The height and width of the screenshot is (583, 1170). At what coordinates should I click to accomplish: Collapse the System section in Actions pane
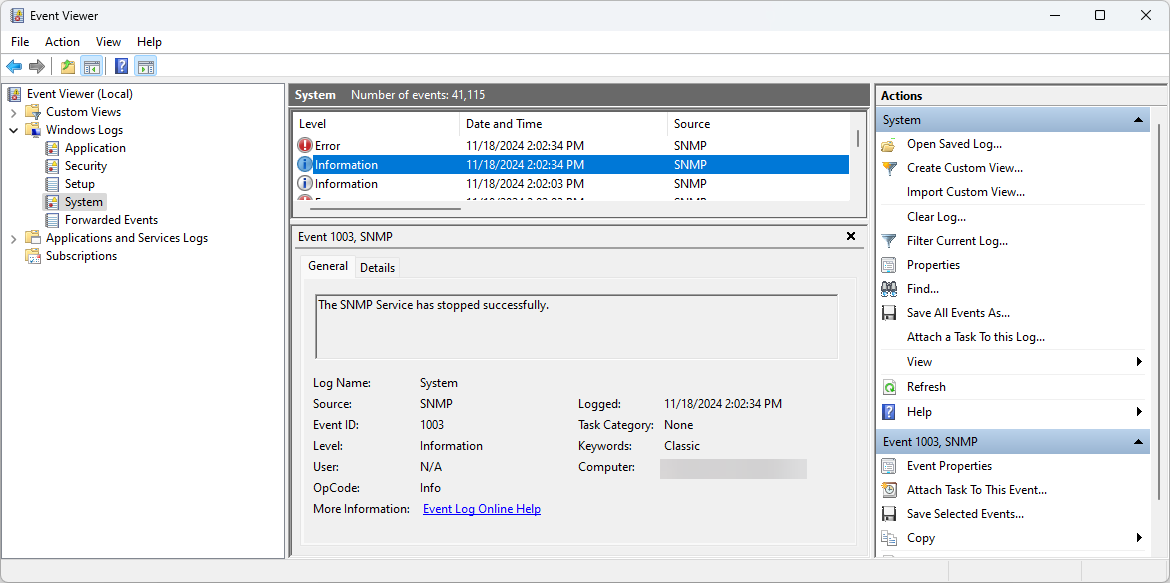(1138, 119)
